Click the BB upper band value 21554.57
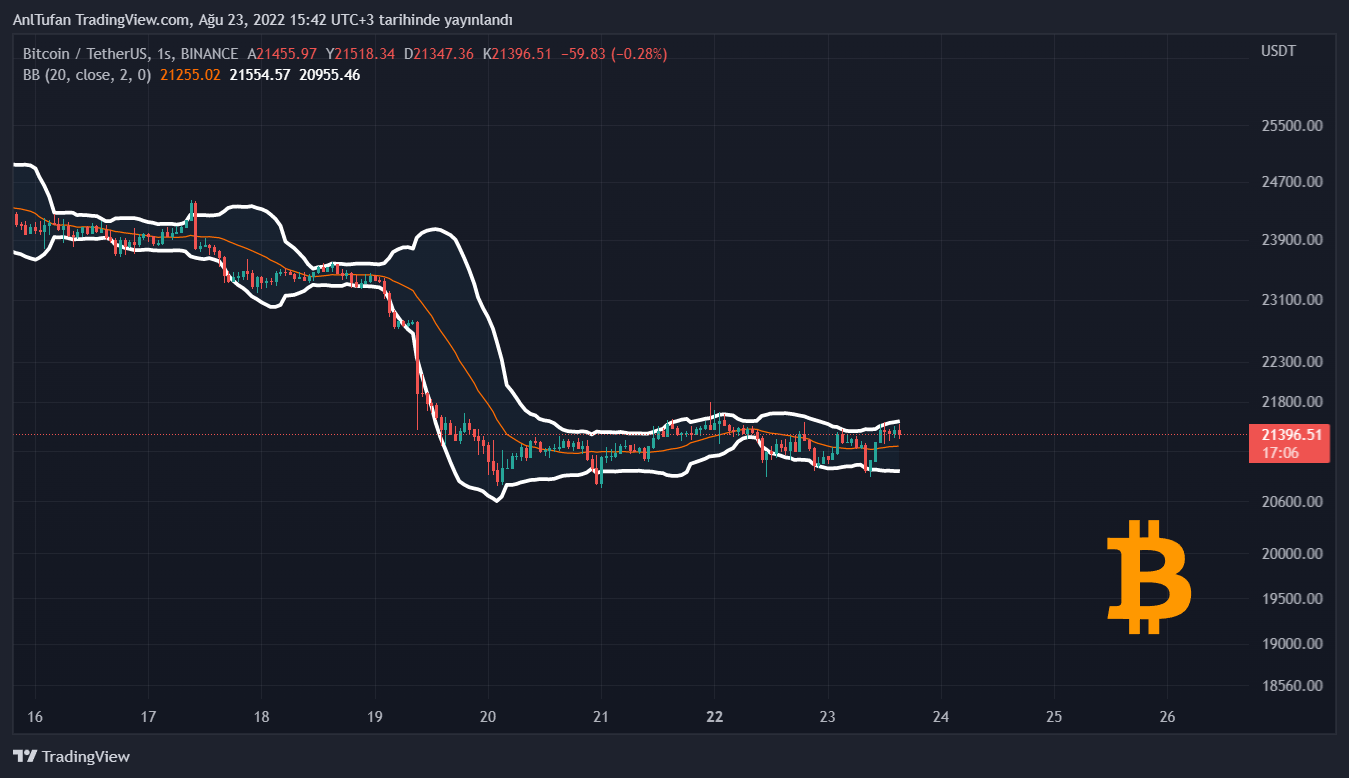1349x778 pixels. [x=259, y=74]
